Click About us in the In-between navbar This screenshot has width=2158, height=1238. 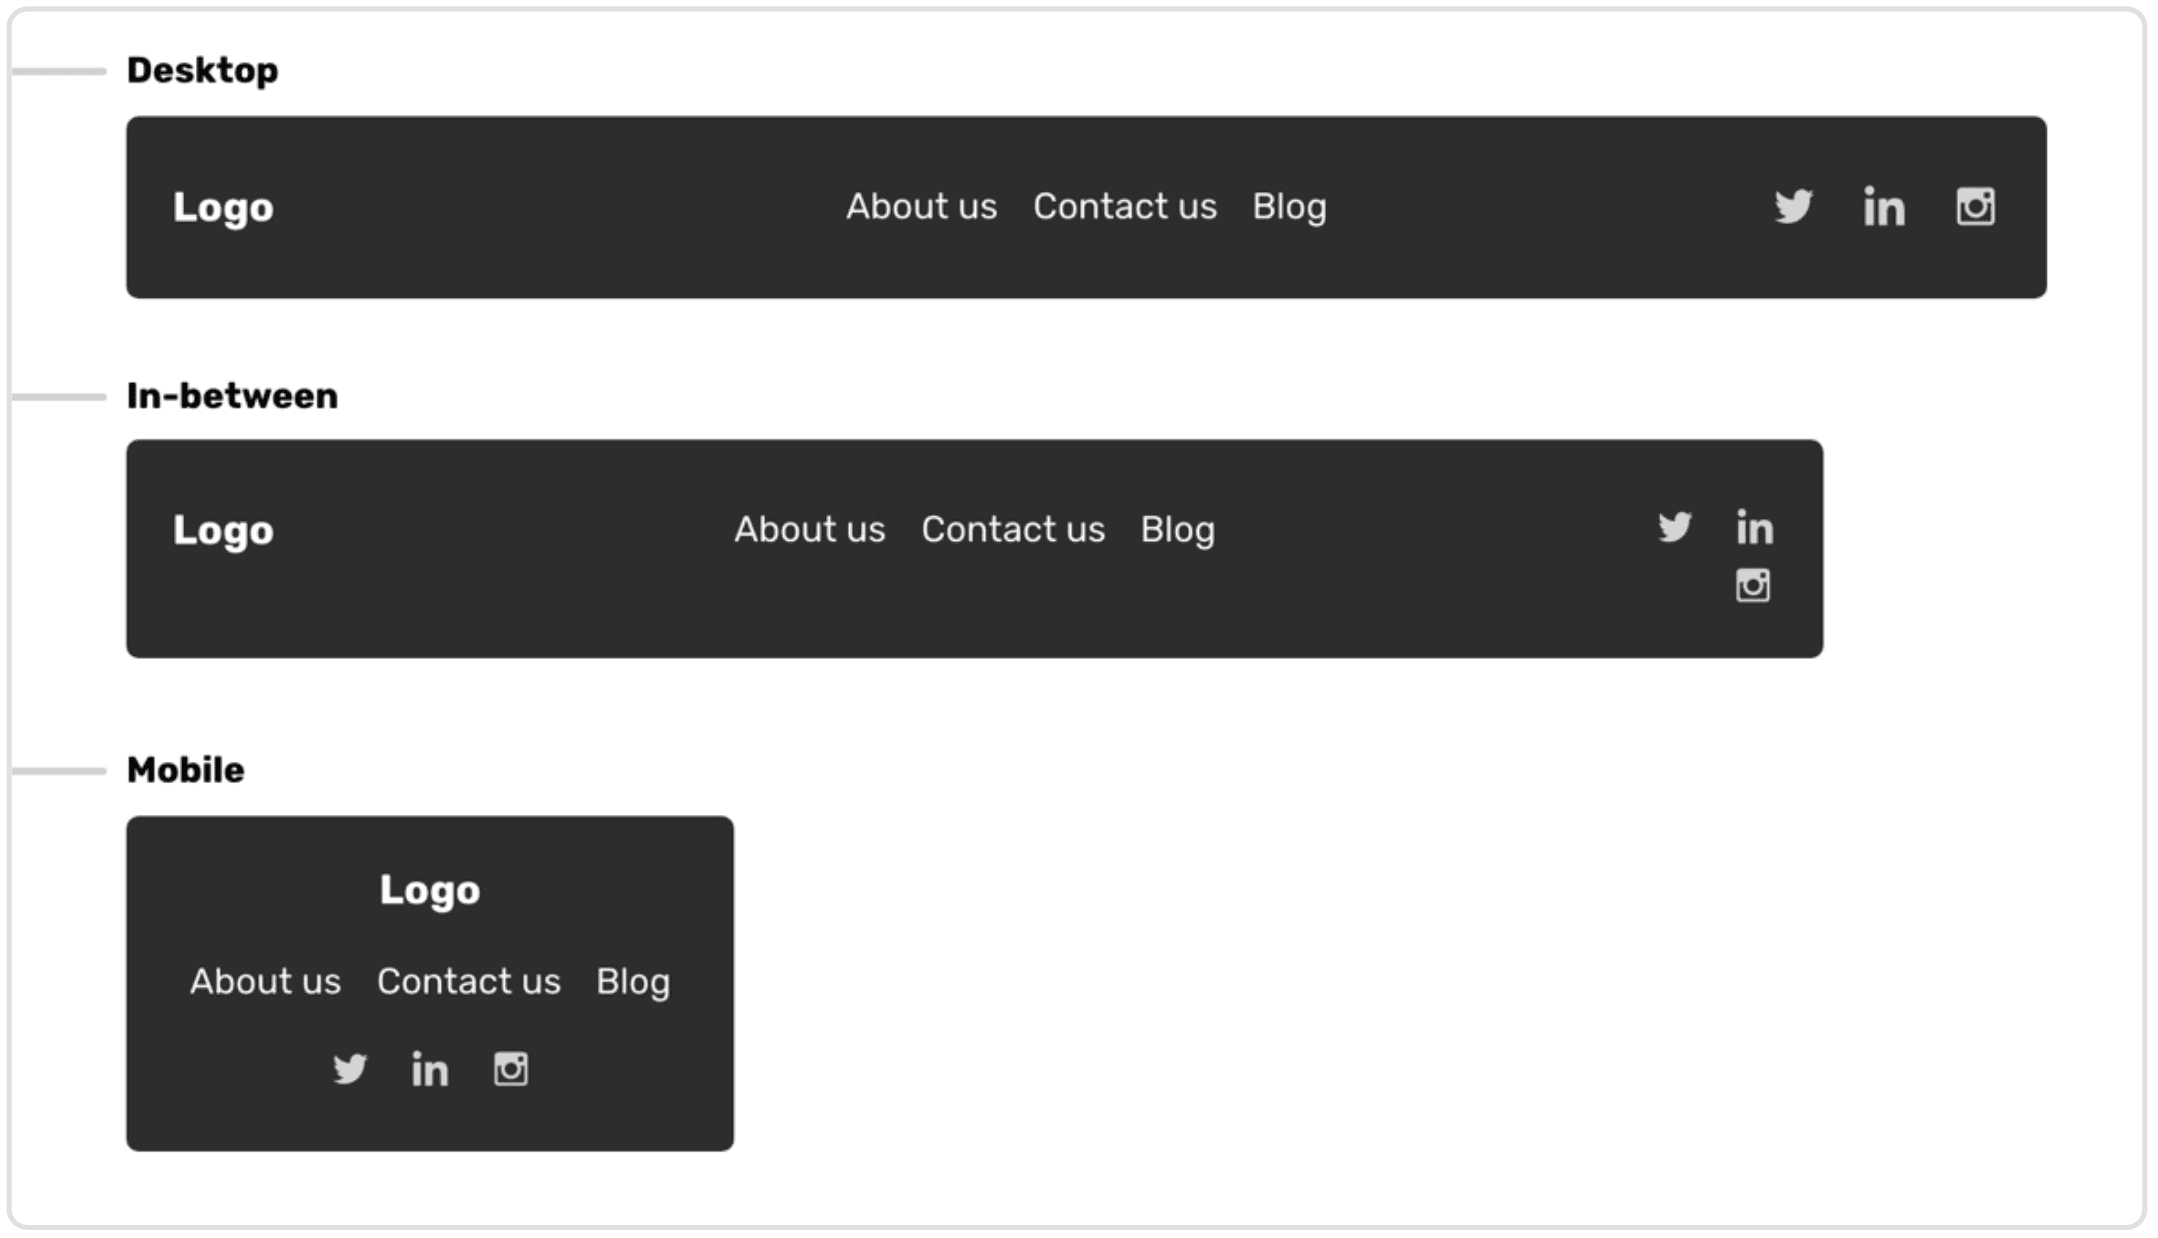pyautogui.click(x=809, y=530)
